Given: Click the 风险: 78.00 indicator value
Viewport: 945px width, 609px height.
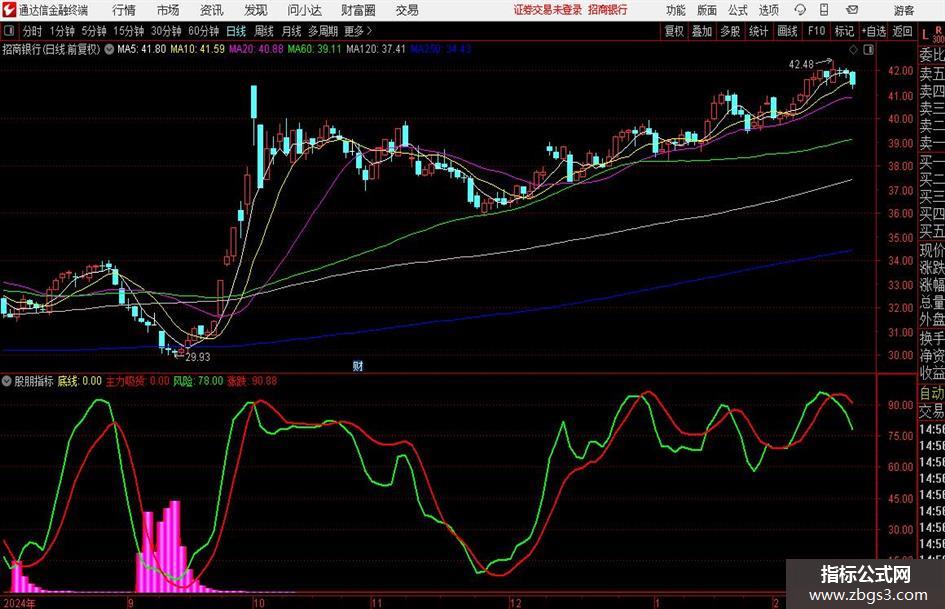Looking at the screenshot, I should click(x=198, y=381).
